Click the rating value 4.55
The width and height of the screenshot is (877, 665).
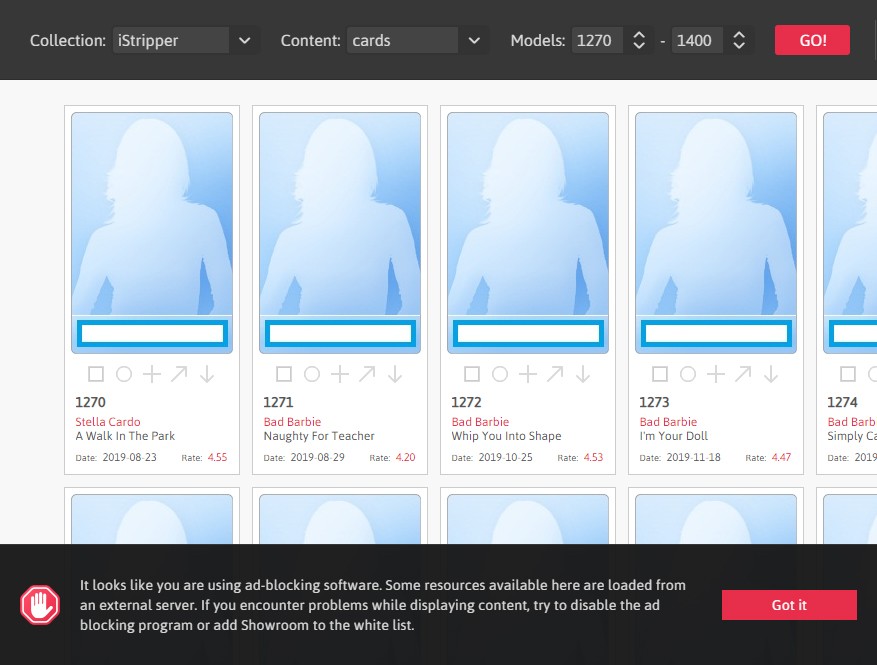(x=218, y=457)
